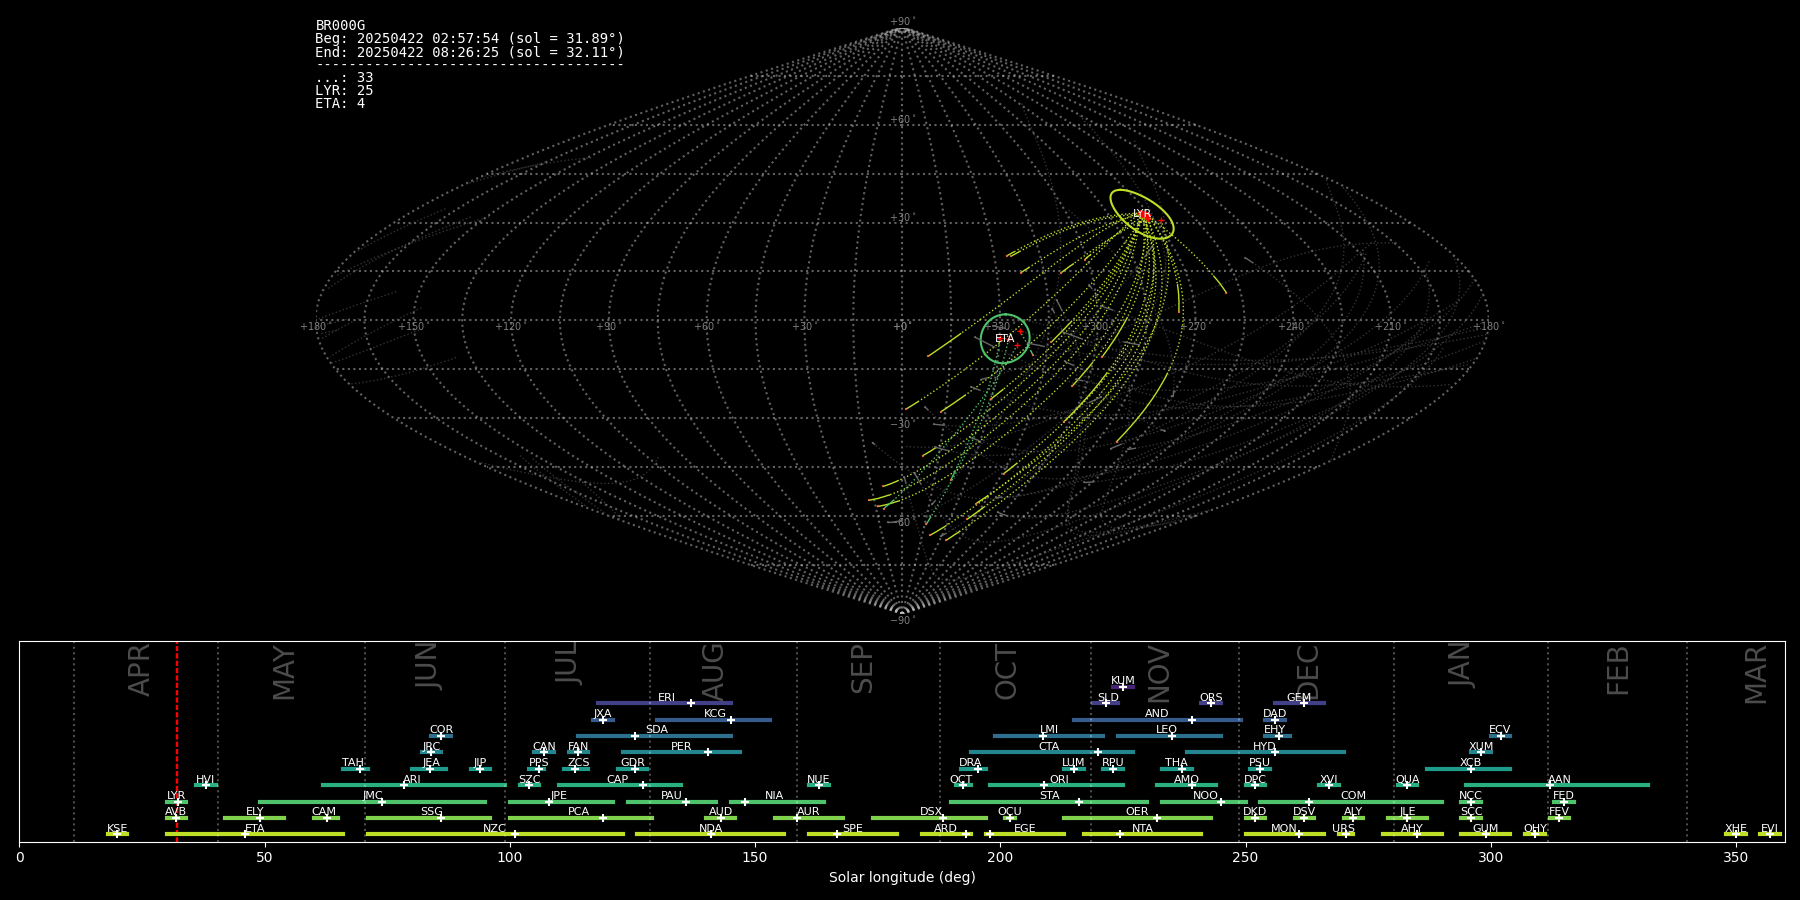Click the CTA shower label
Image resolution: width=1800 pixels, height=900 pixels.
point(1049,747)
